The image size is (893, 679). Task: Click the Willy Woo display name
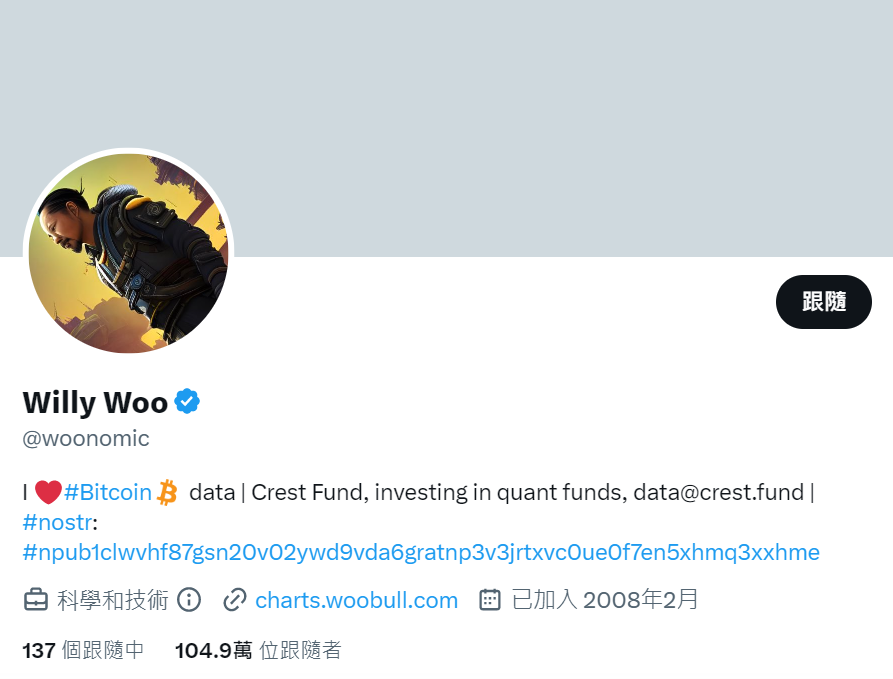(95, 402)
